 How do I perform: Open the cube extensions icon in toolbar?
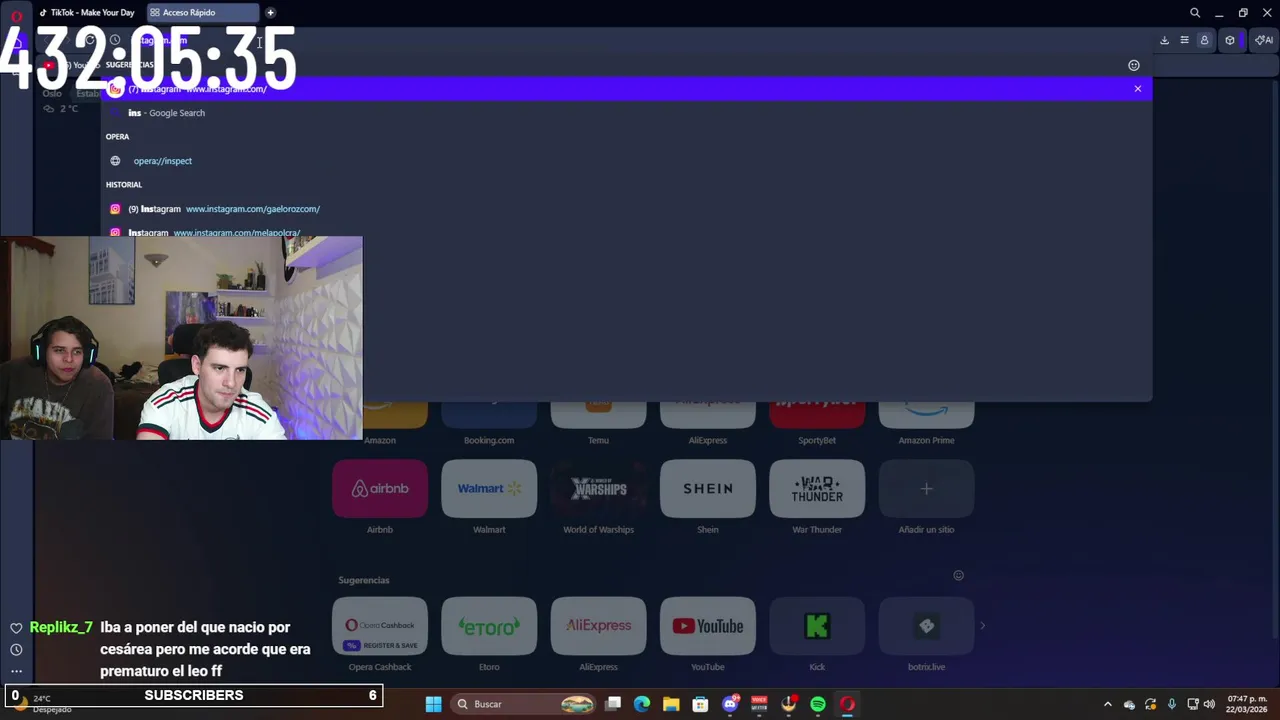(x=1230, y=40)
